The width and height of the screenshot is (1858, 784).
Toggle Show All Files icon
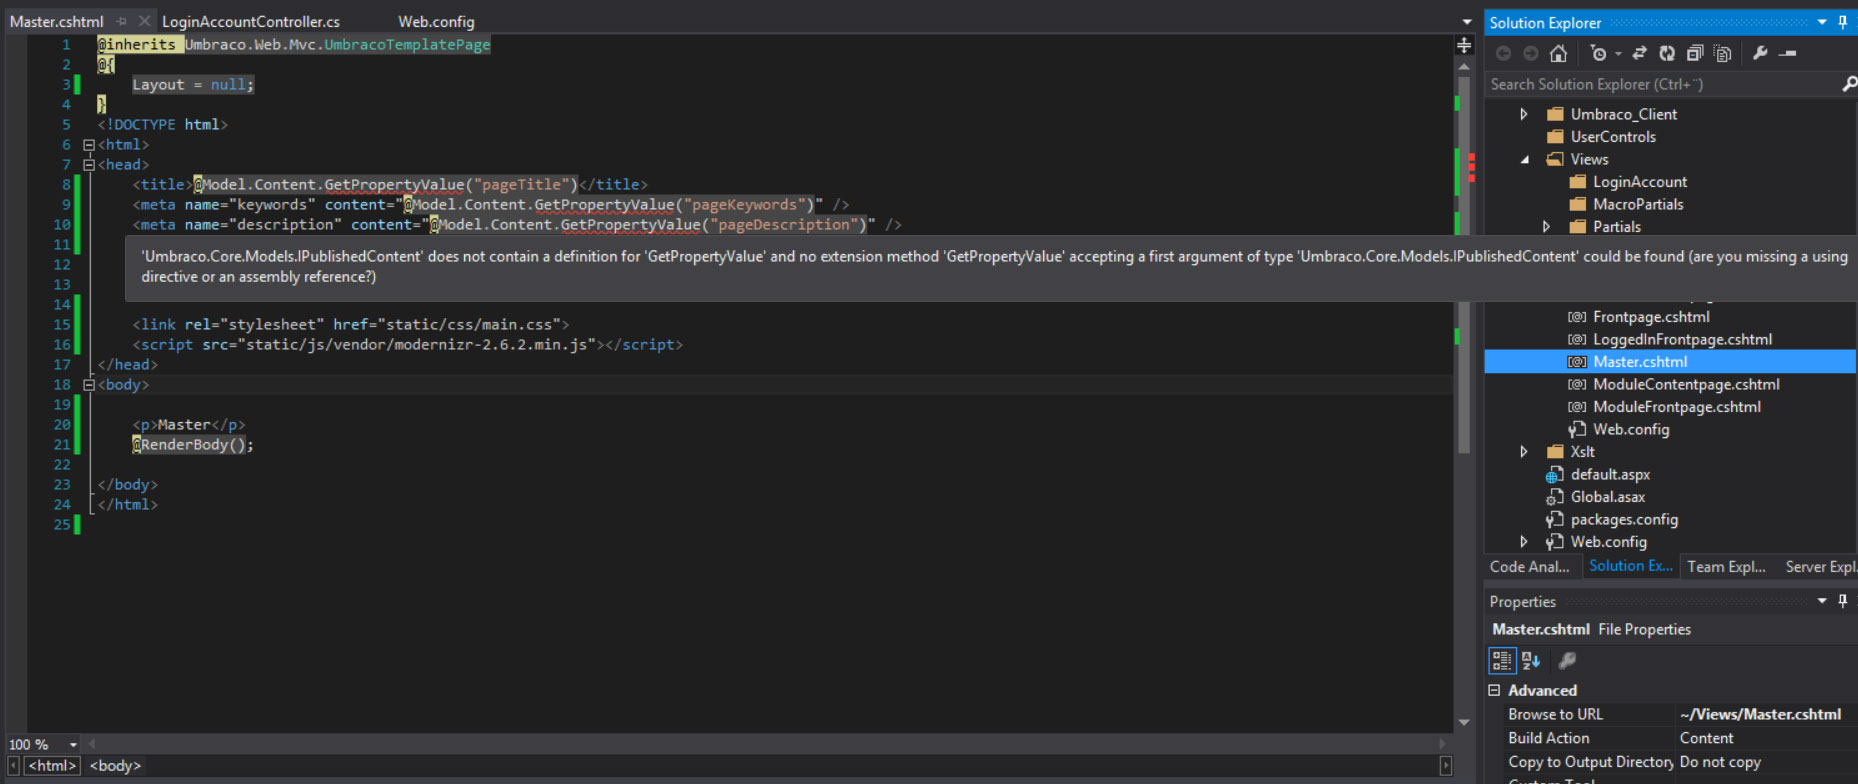[x=1722, y=54]
